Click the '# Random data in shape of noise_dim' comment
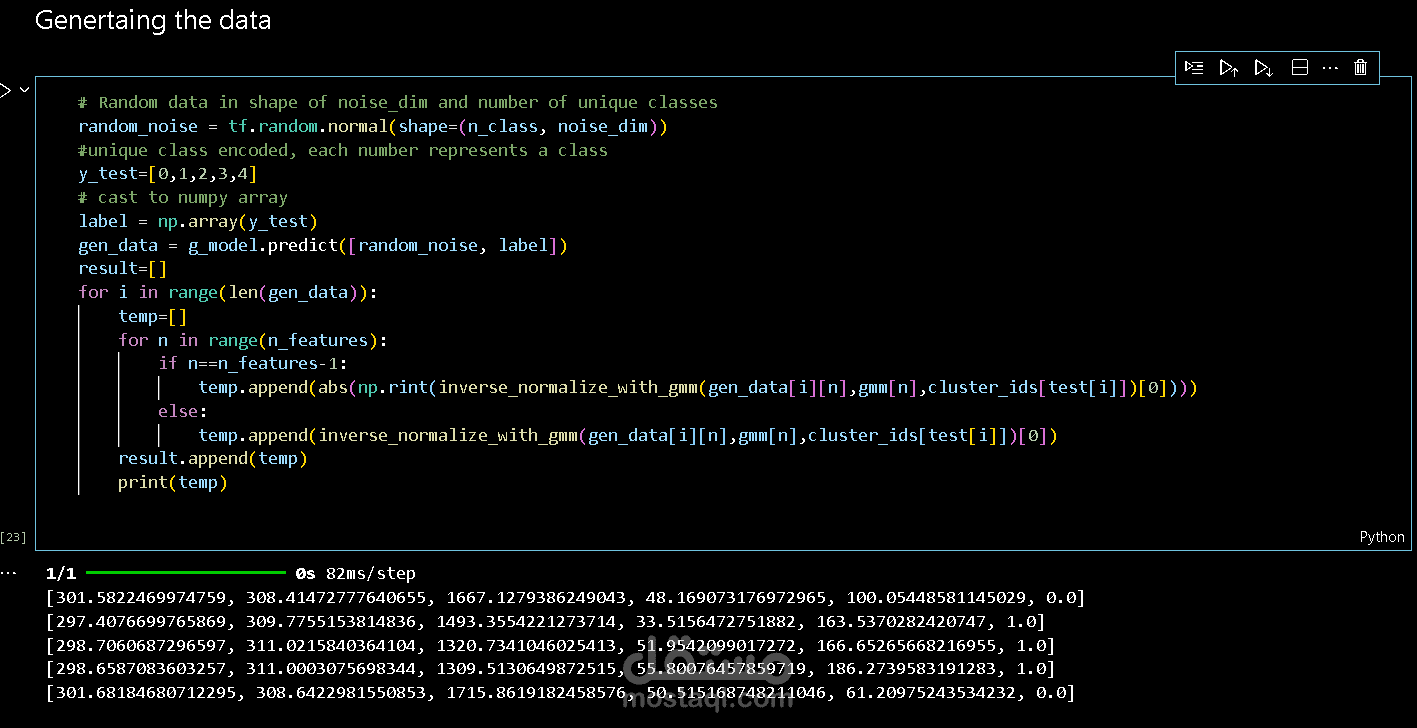 coord(398,102)
